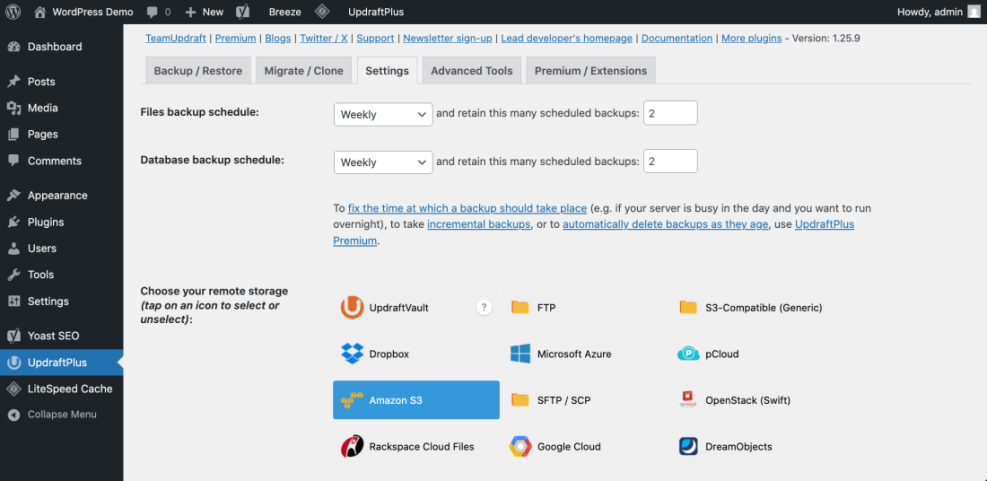Click the Plugins sidebar icon
This screenshot has width=987, height=481.
tap(14, 222)
